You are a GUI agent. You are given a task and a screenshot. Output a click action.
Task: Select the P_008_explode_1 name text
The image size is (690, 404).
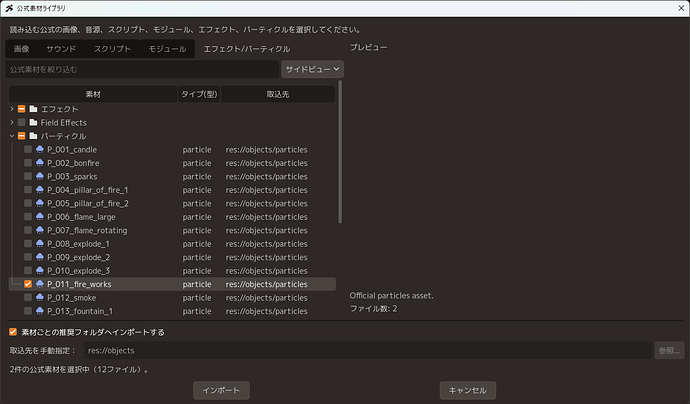point(78,244)
